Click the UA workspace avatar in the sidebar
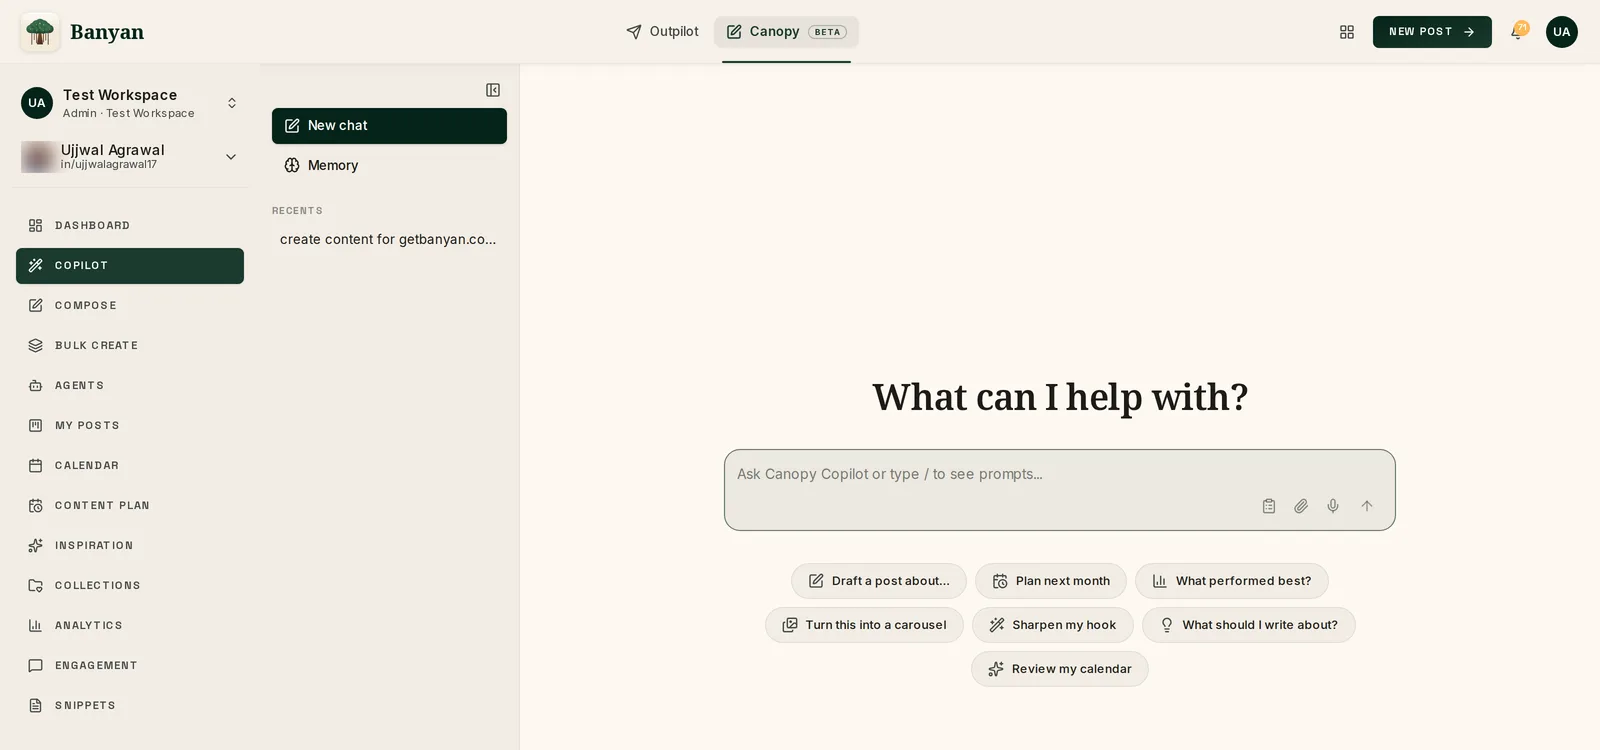The height and width of the screenshot is (750, 1600). (x=37, y=103)
